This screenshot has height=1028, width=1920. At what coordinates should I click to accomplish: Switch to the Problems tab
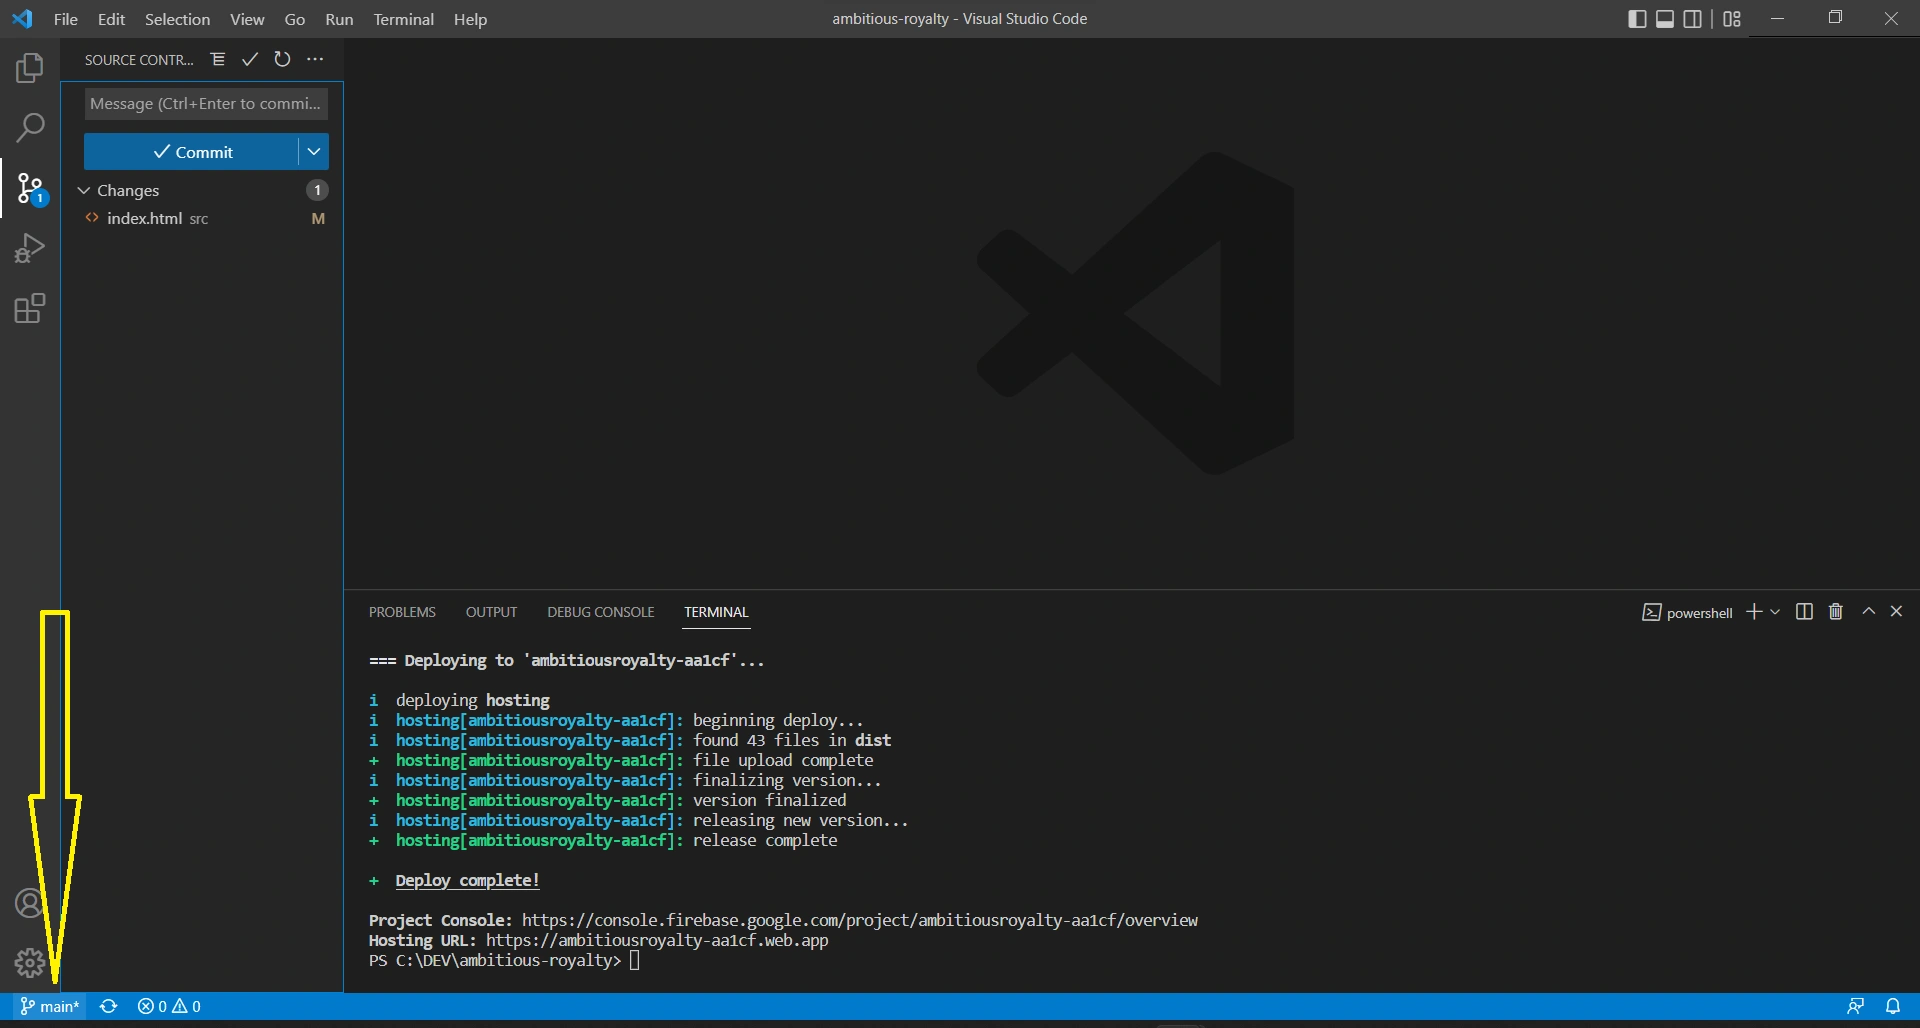pyautogui.click(x=402, y=612)
